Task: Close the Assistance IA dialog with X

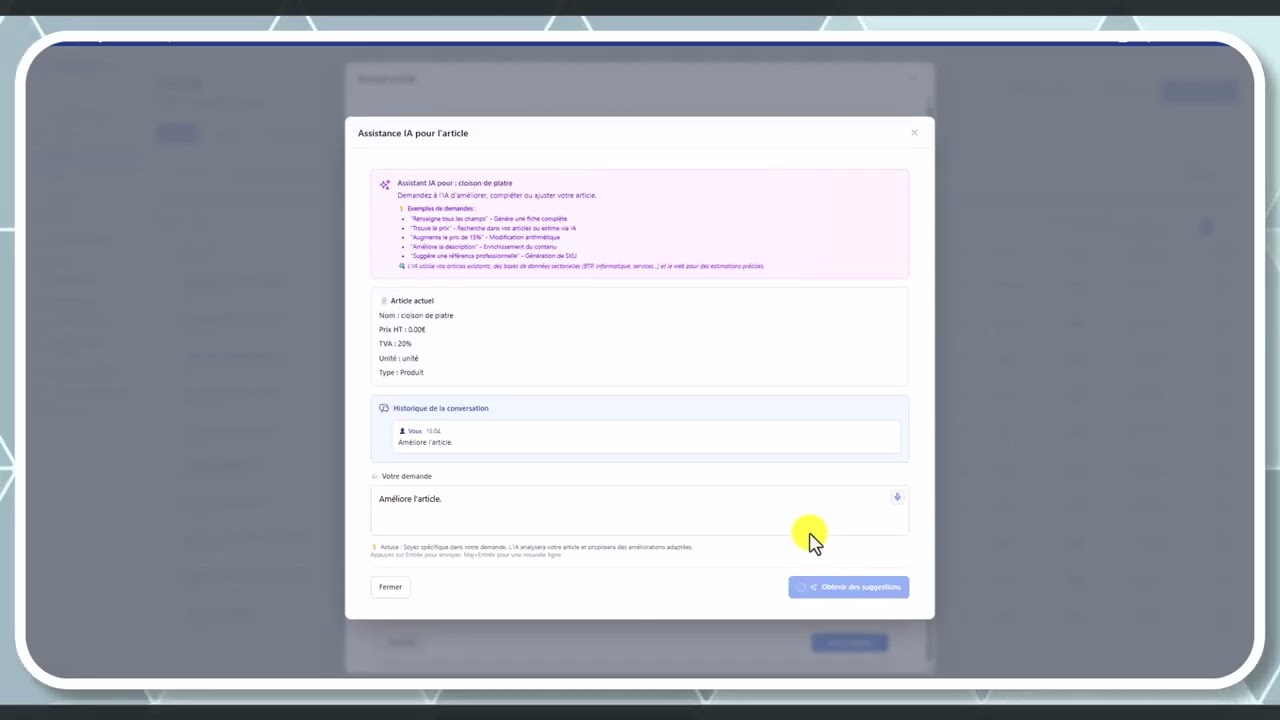Action: 914,133
